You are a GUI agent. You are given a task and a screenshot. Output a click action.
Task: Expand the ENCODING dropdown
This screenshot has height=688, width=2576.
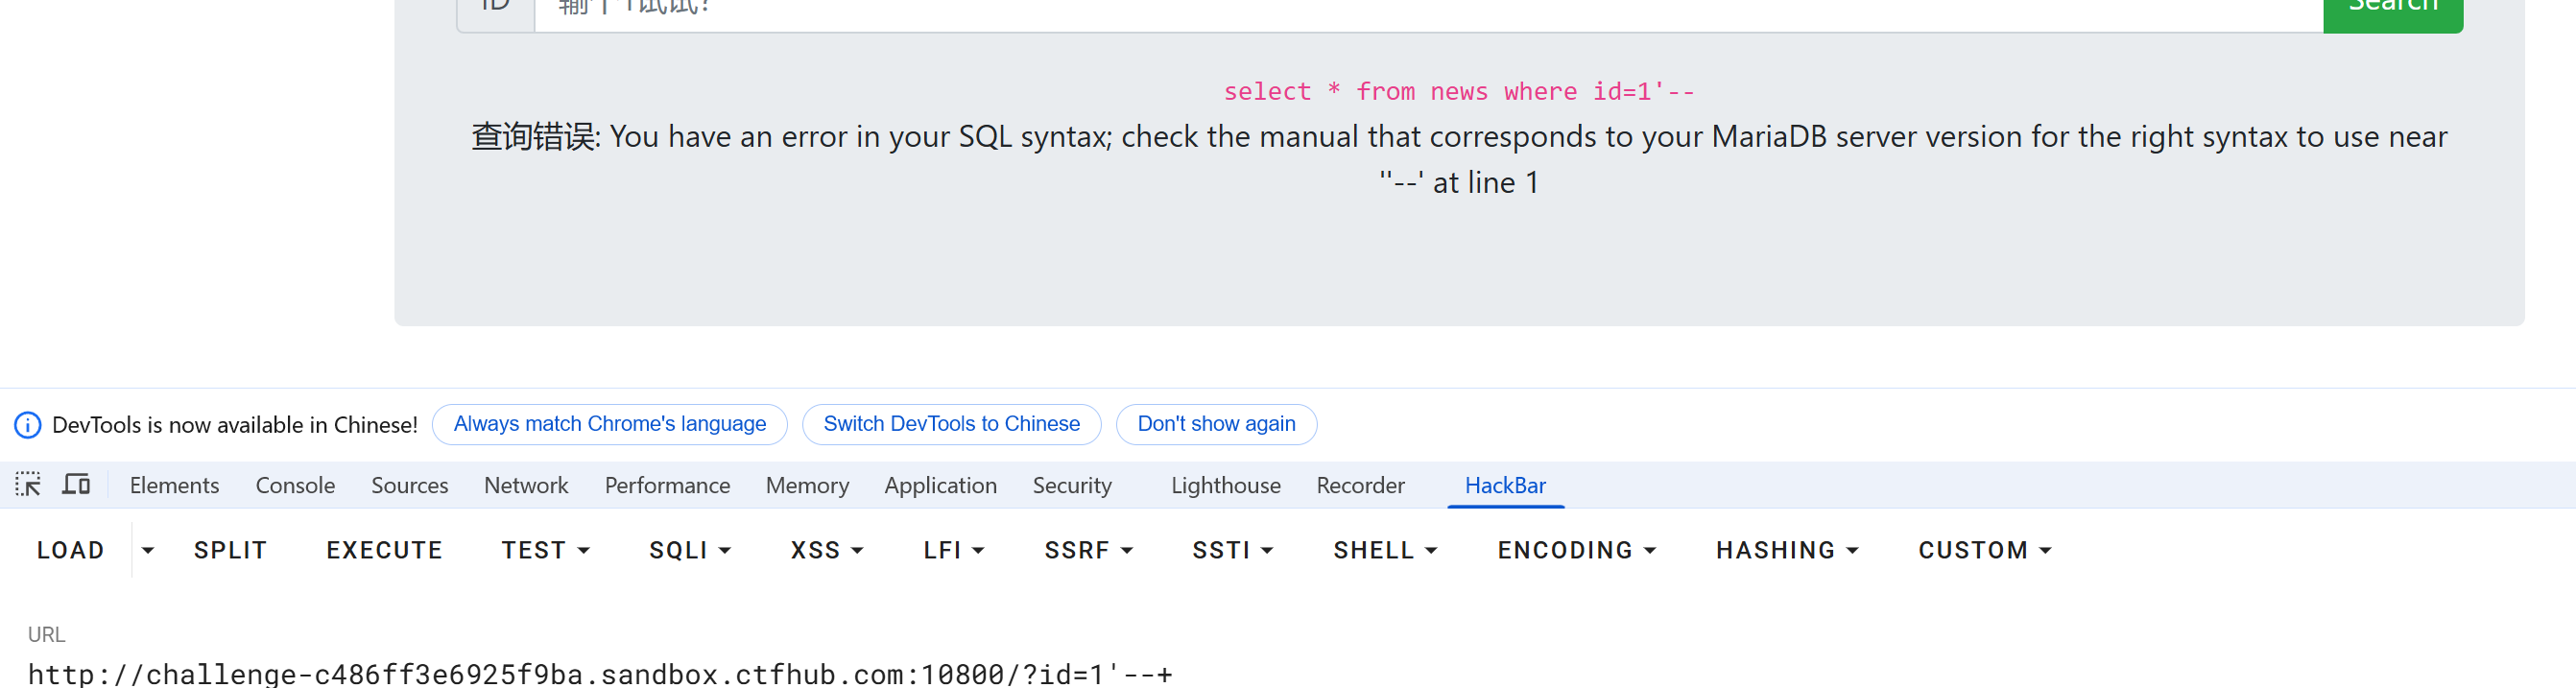coord(1577,550)
